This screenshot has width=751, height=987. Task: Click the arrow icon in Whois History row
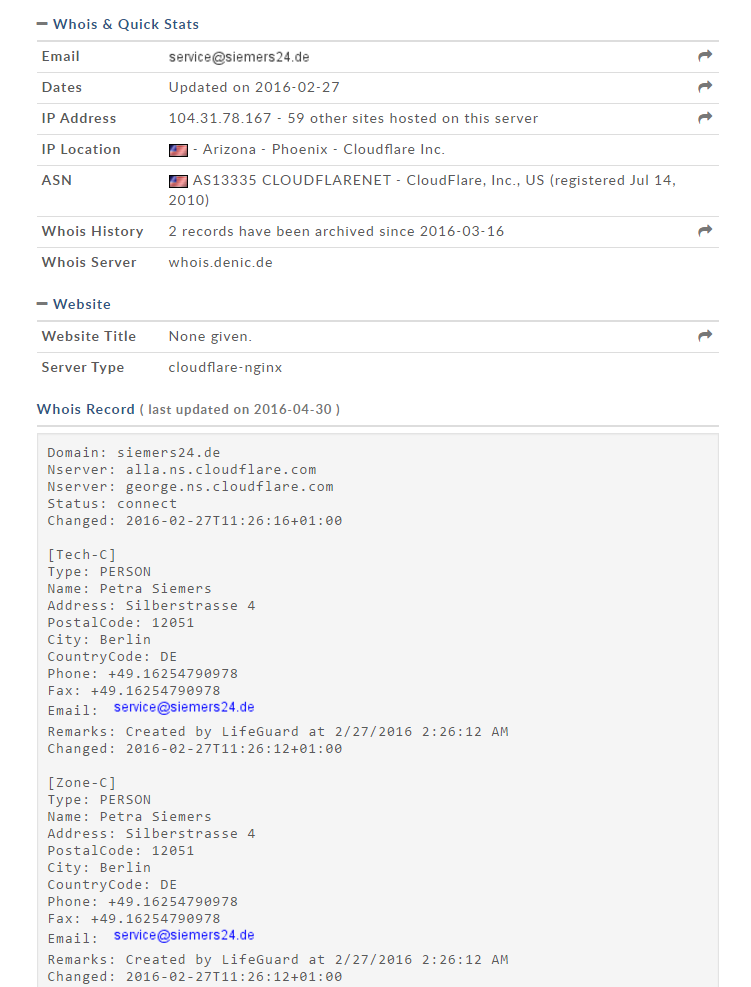[x=705, y=231]
